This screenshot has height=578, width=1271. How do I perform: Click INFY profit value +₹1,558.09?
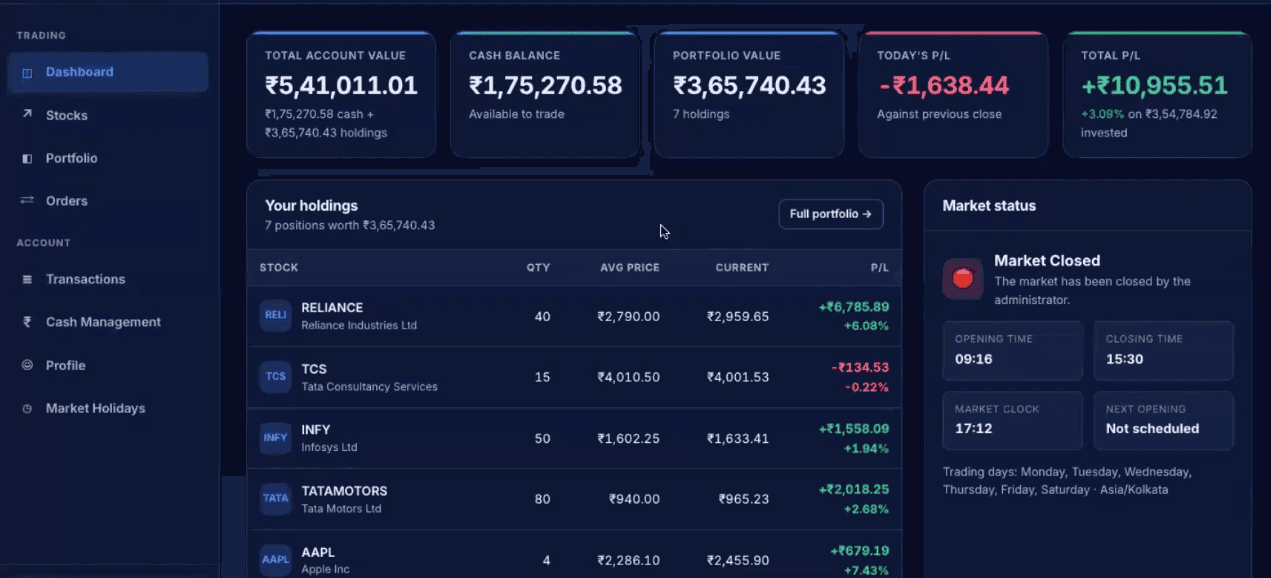pyautogui.click(x=854, y=429)
